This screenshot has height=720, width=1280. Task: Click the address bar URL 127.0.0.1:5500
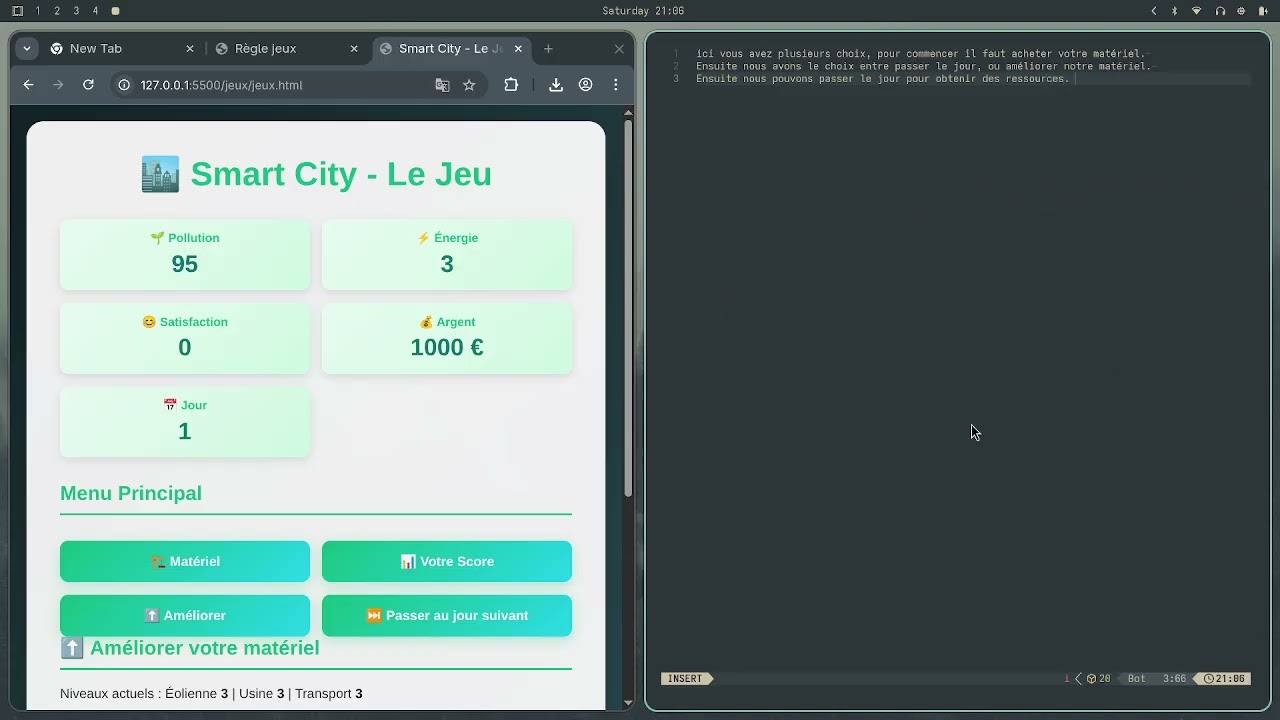pos(221,85)
